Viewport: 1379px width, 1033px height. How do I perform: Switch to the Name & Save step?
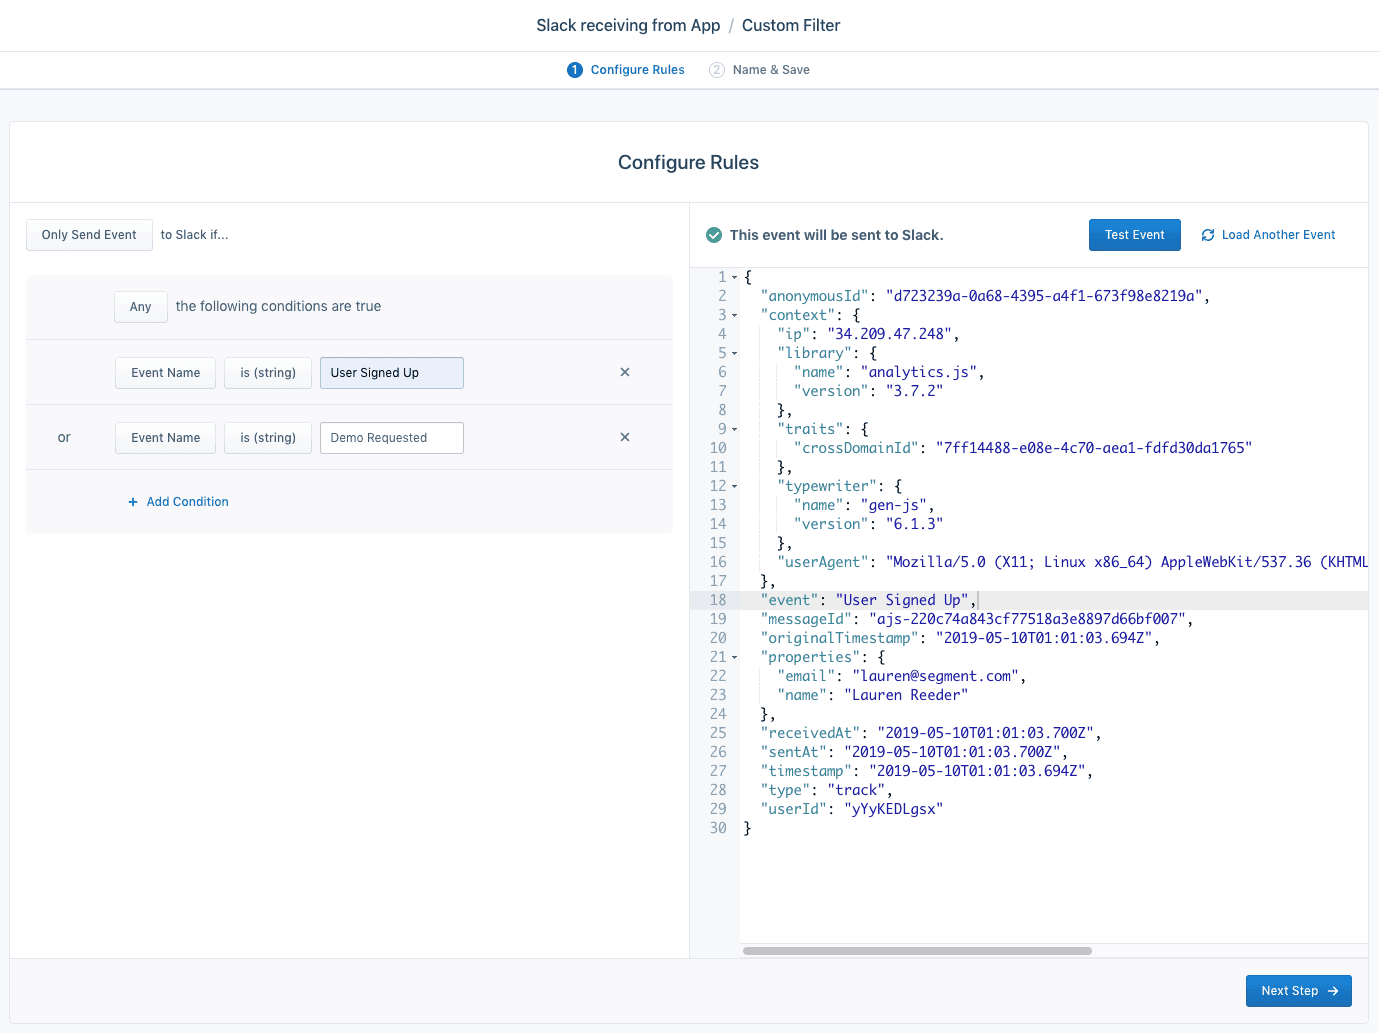[x=770, y=70]
